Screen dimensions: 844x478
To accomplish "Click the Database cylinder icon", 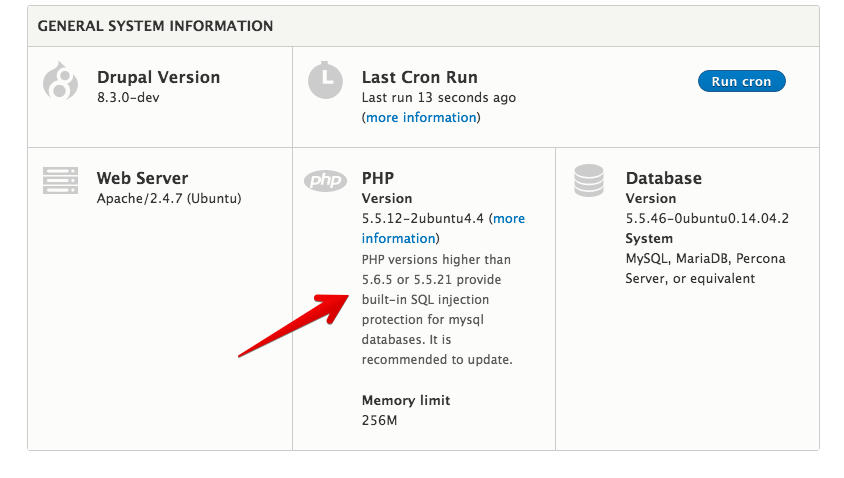I will (x=589, y=180).
